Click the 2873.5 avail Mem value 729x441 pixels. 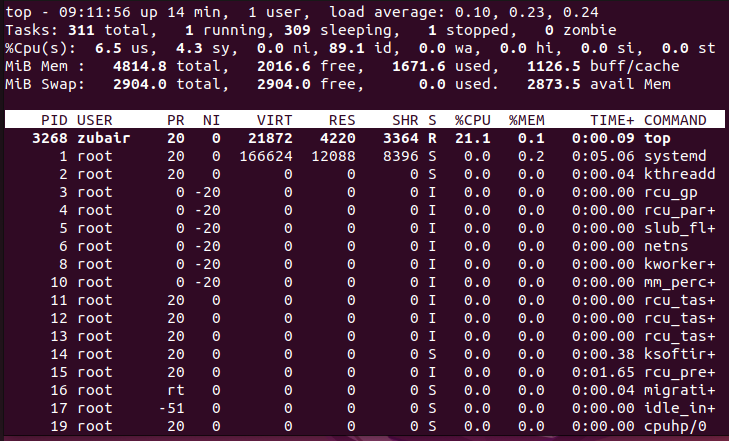coord(553,84)
